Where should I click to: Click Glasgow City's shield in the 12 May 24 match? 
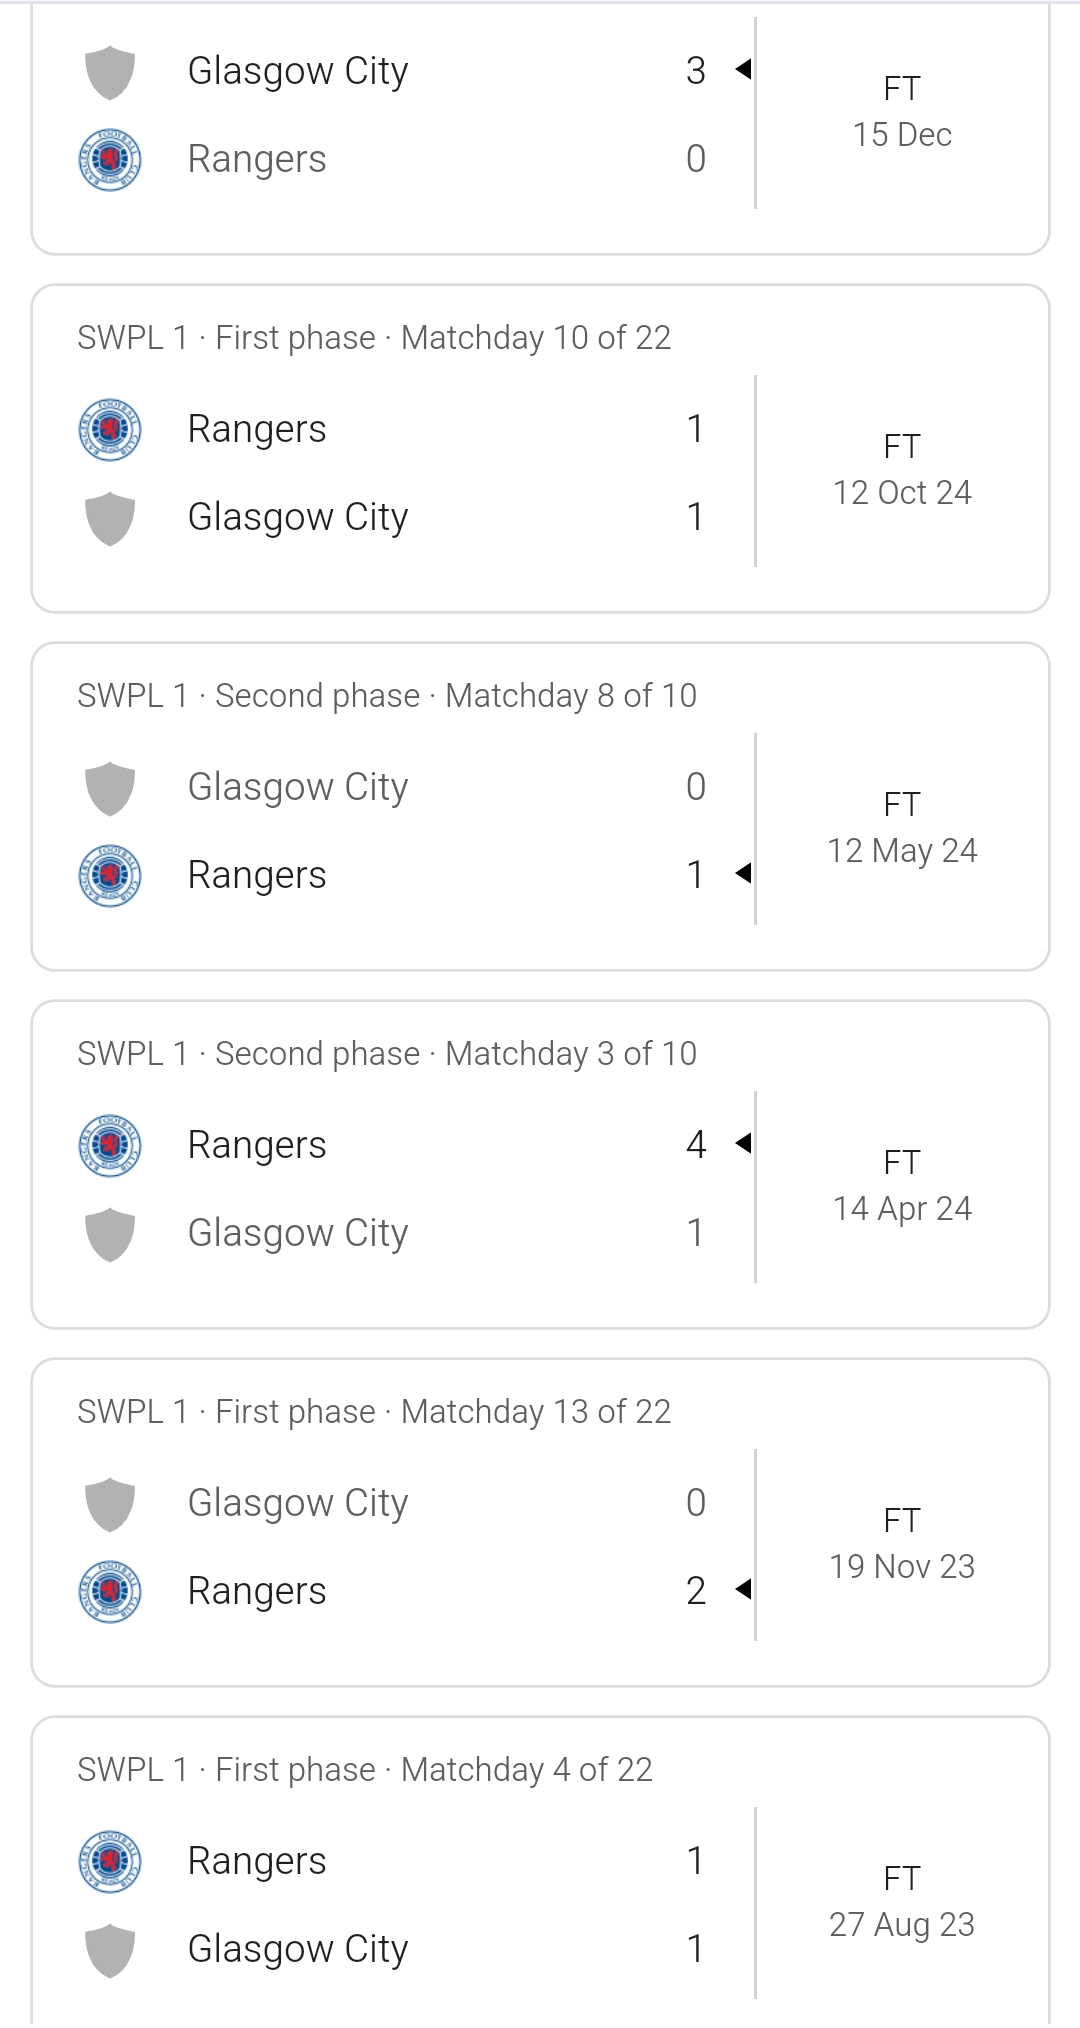coord(110,788)
